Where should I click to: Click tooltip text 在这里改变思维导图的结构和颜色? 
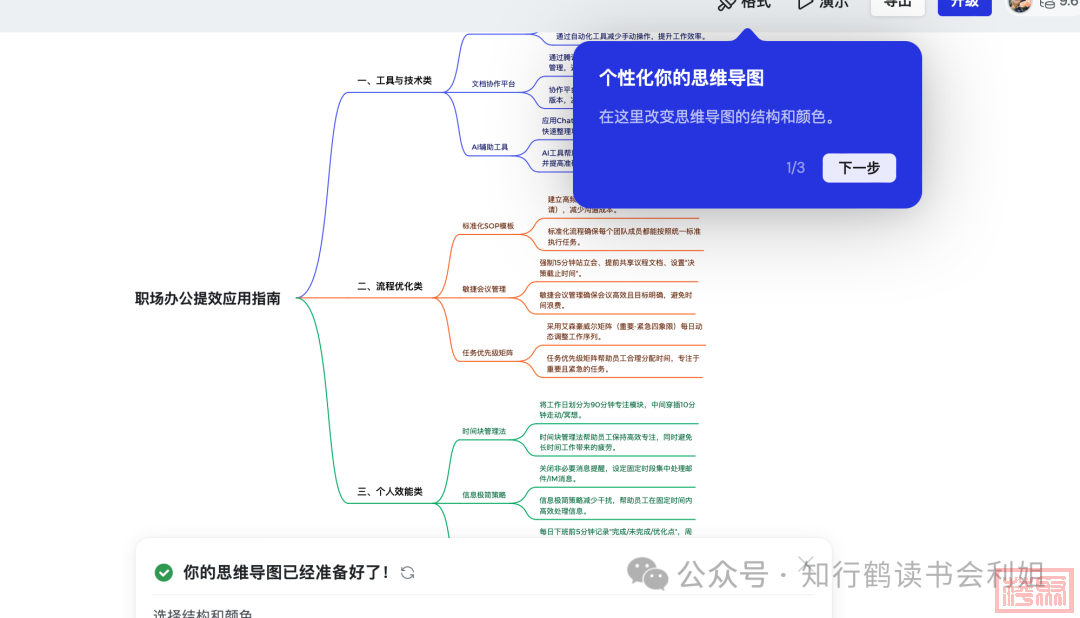pyautogui.click(x=717, y=117)
